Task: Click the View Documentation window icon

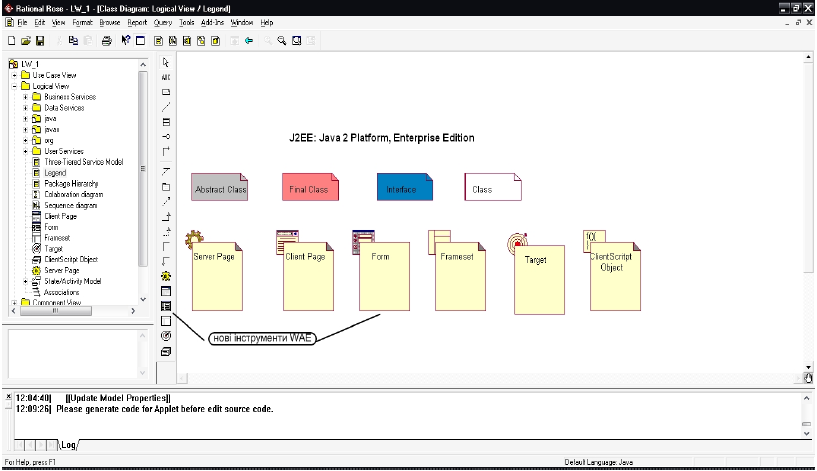Action: pos(140,41)
